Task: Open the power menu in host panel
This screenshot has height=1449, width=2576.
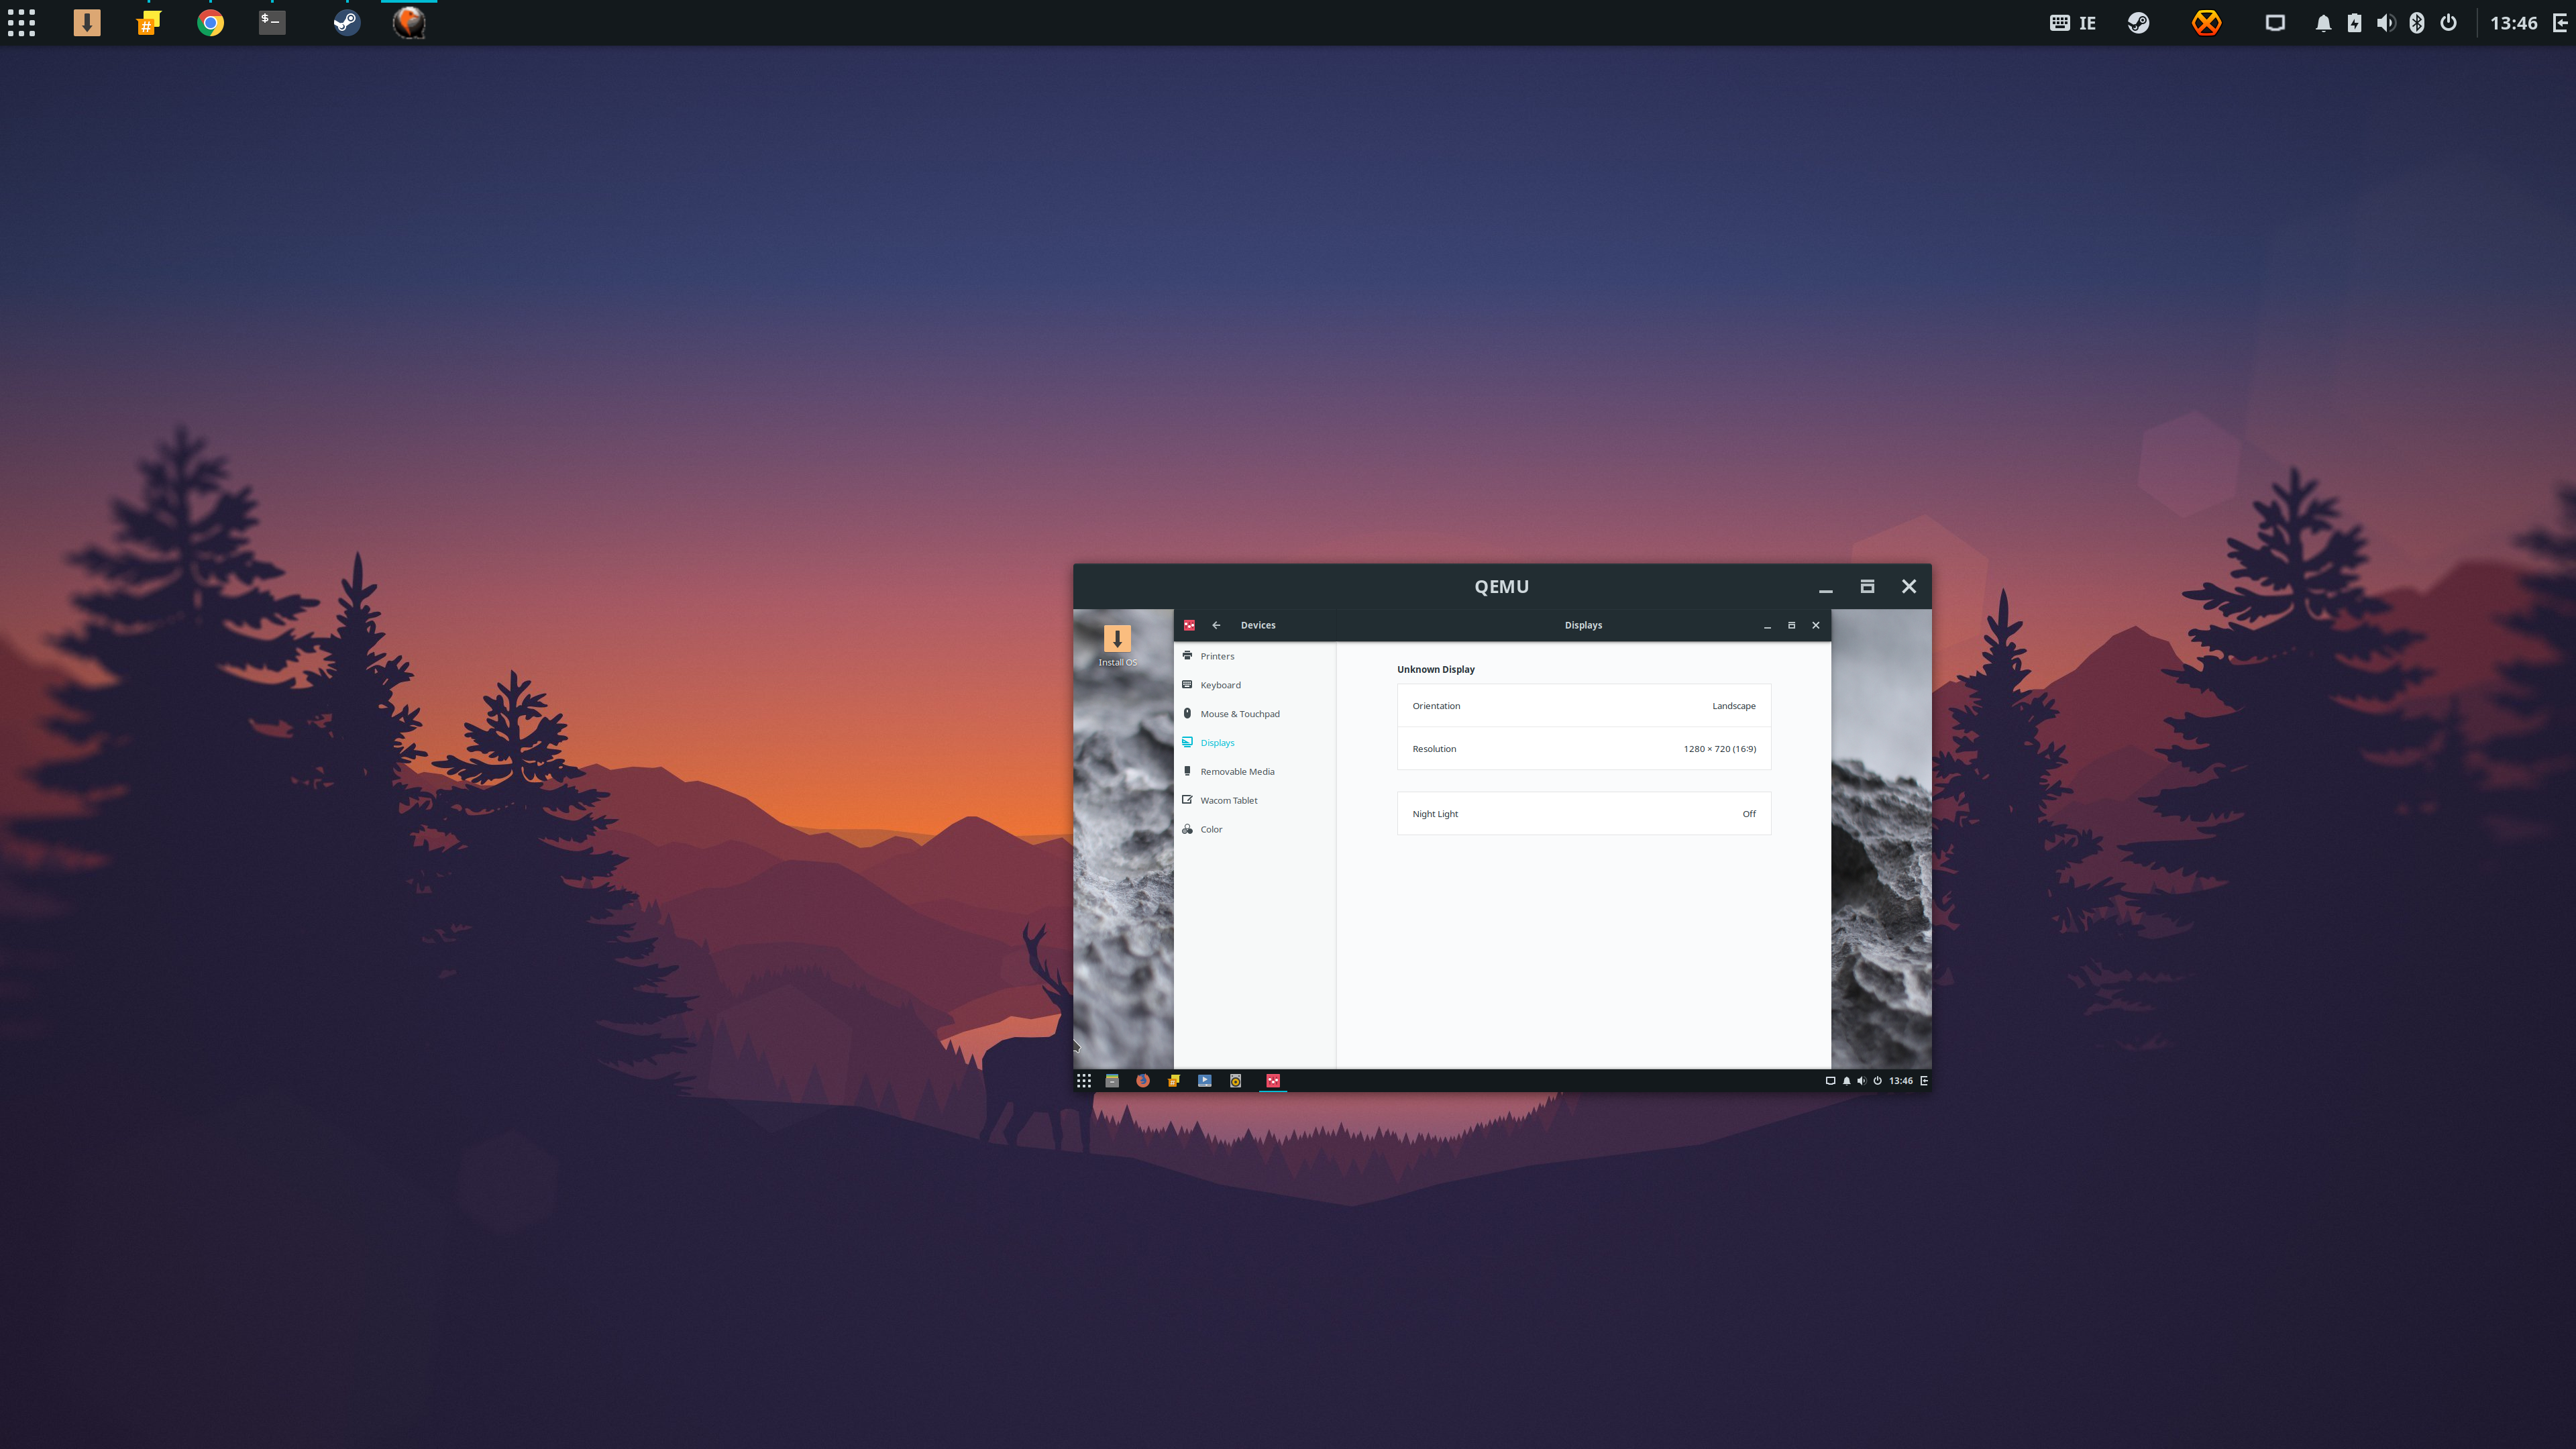Action: point(2448,23)
